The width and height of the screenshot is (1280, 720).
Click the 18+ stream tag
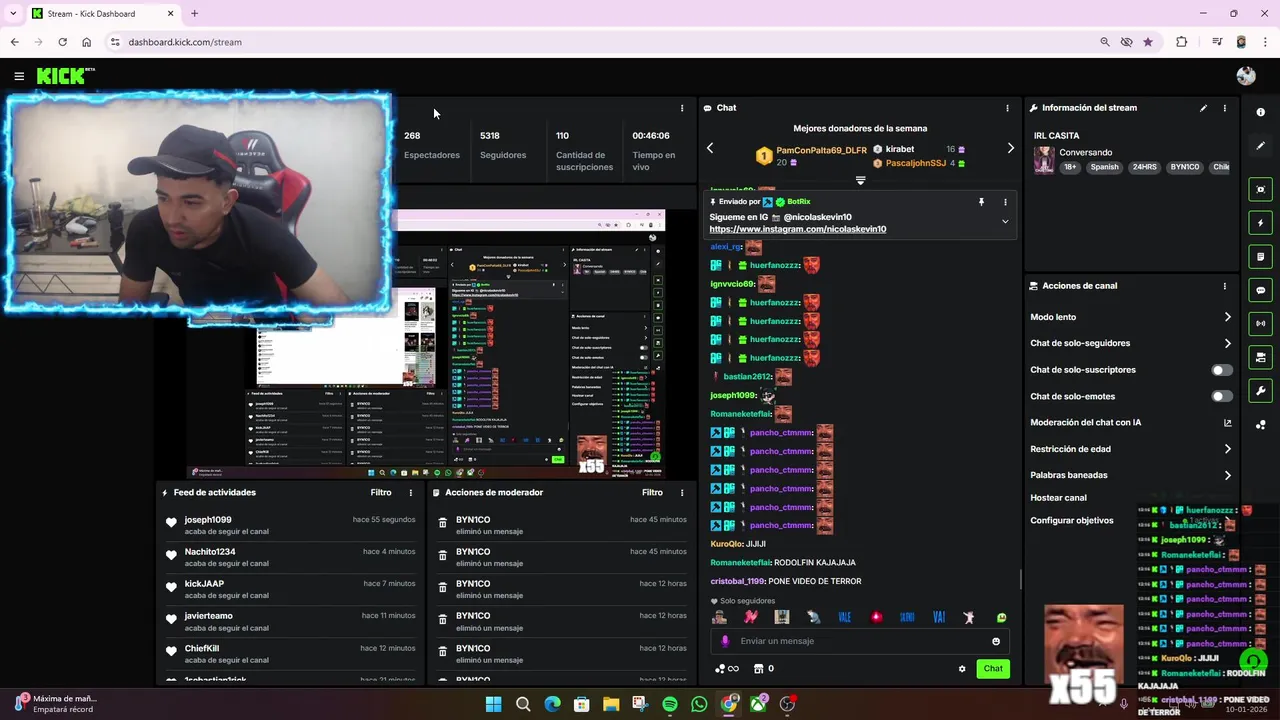(x=1070, y=168)
